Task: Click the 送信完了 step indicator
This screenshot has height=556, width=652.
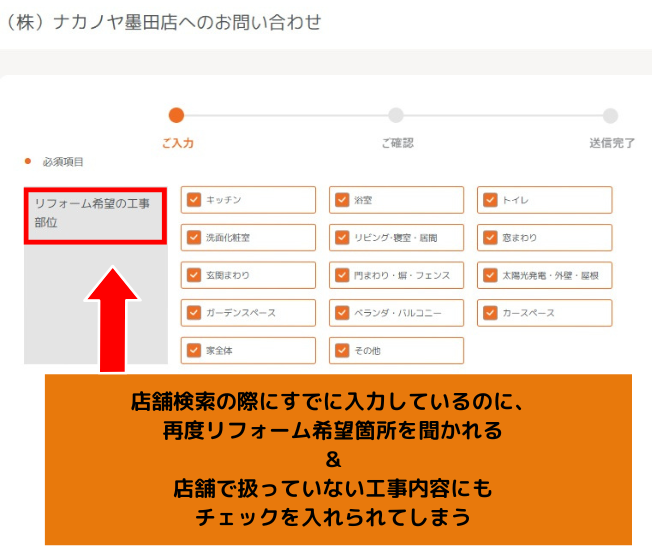Action: click(x=610, y=116)
